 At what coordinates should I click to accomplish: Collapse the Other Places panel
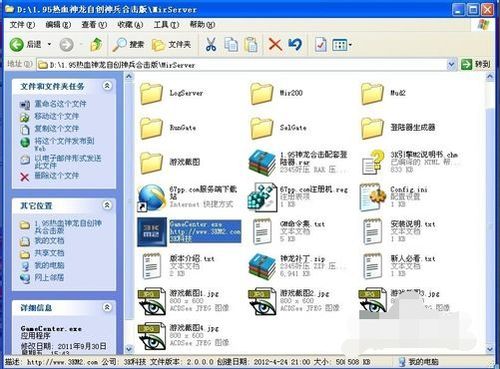(107, 205)
